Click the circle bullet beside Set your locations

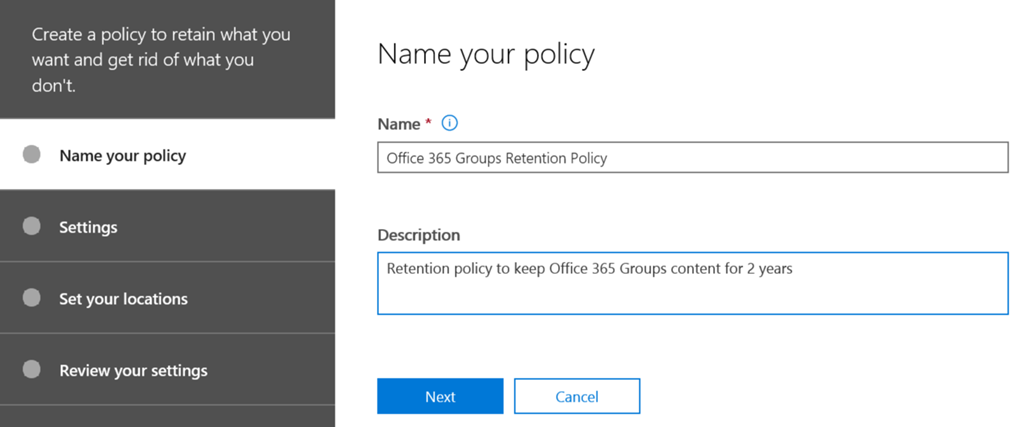[31, 298]
